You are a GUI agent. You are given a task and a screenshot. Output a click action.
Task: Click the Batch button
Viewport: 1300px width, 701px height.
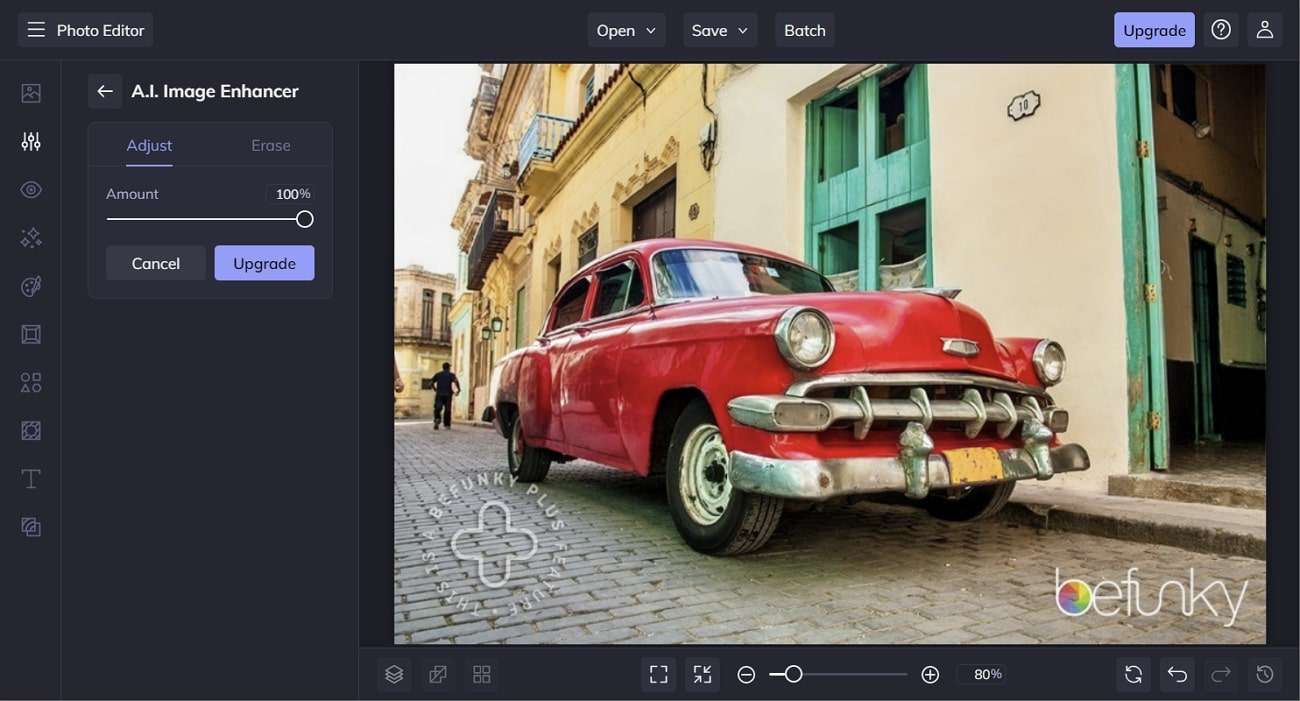point(804,30)
